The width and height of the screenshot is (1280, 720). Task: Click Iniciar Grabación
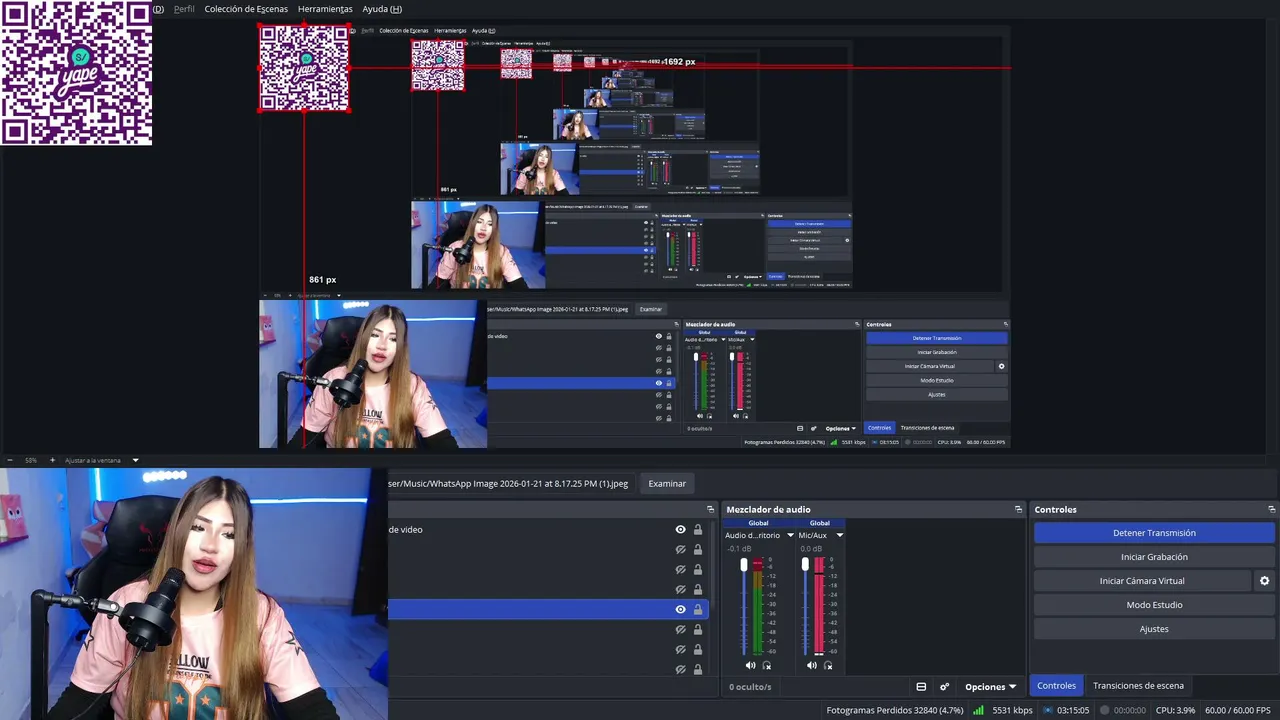1154,557
